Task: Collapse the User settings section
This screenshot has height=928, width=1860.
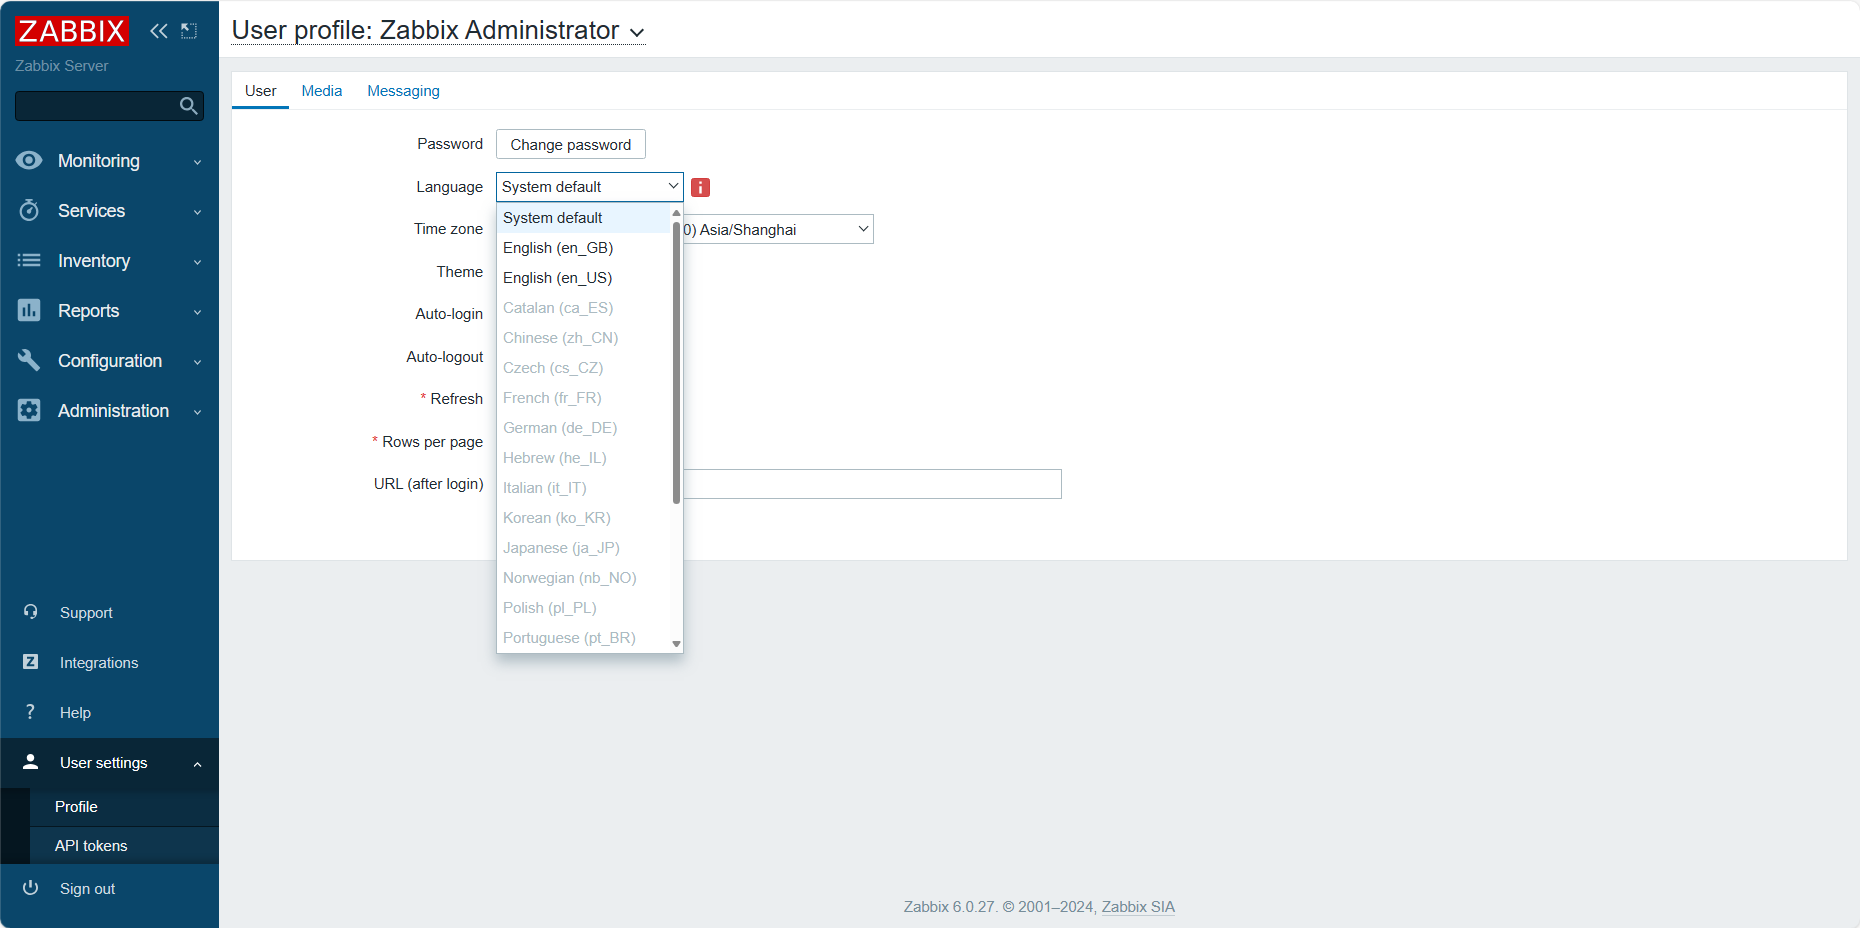Action: [198, 764]
